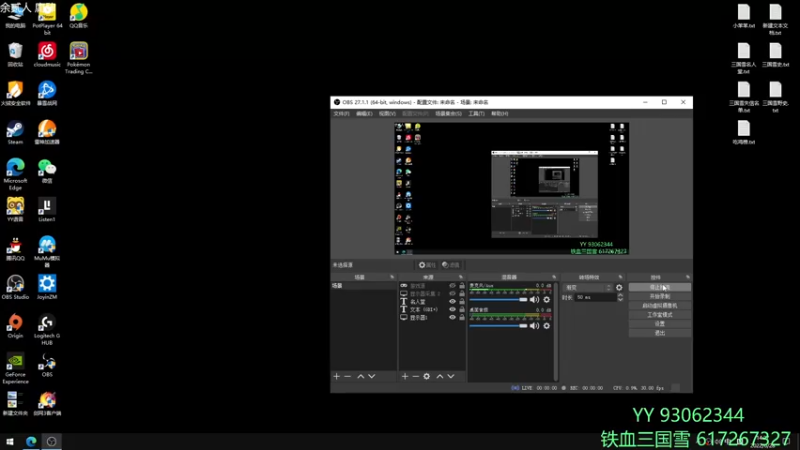Open Origin desktop shortcut
The height and width of the screenshot is (450, 800).
point(15,326)
